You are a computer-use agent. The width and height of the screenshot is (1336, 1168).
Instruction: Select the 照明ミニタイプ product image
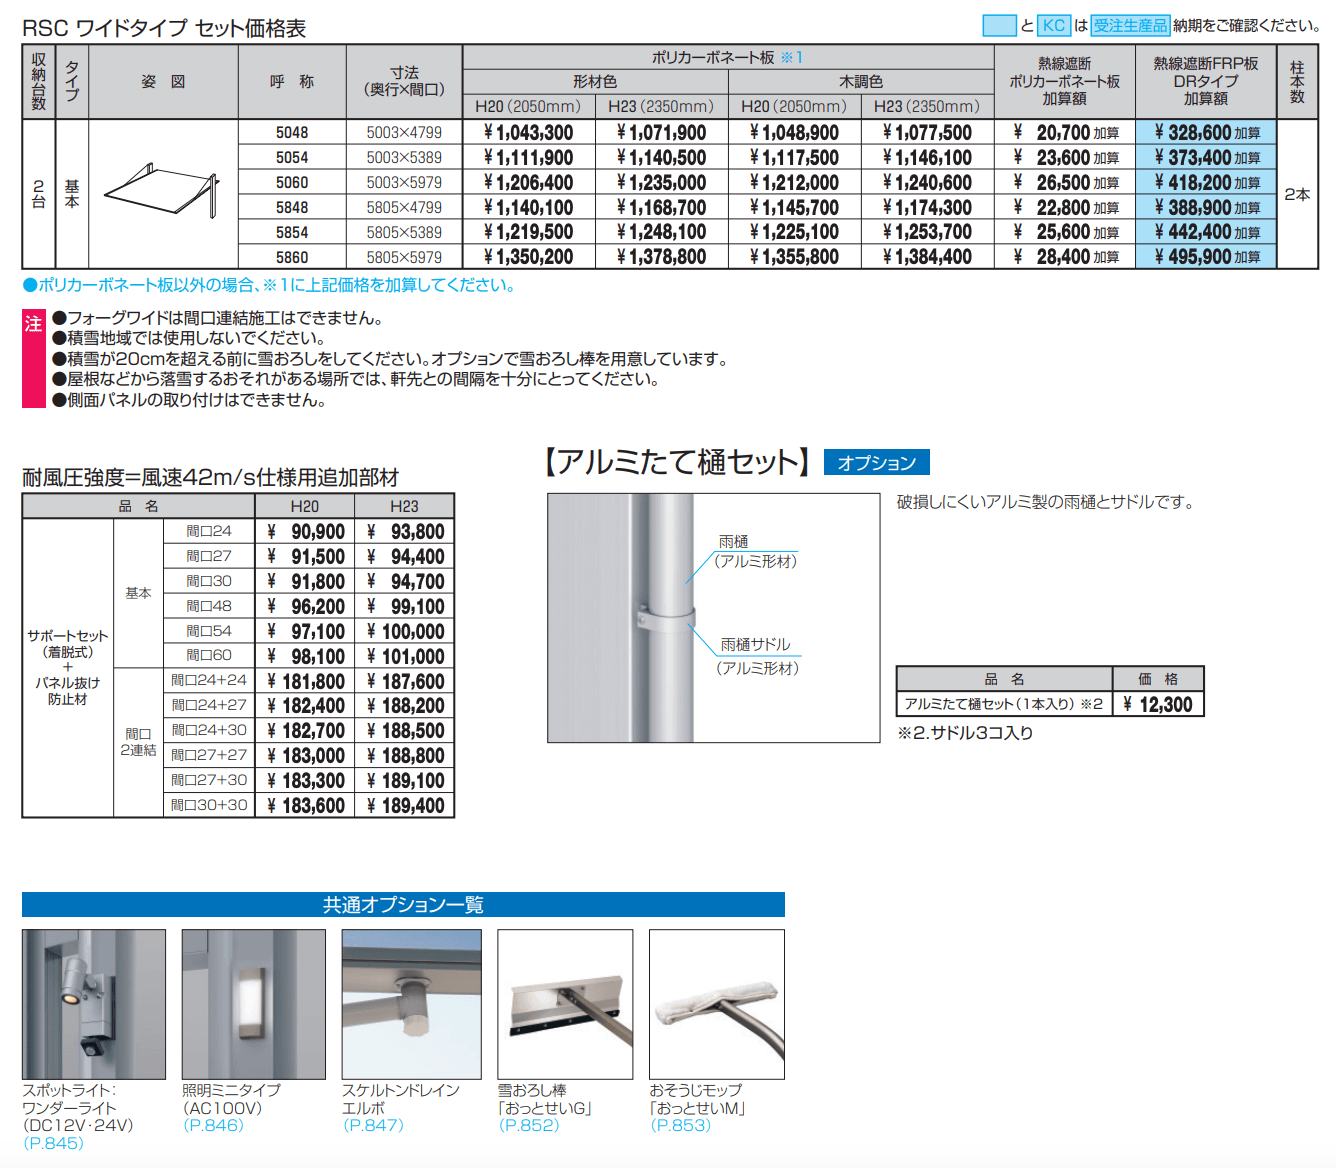pos(253,1003)
